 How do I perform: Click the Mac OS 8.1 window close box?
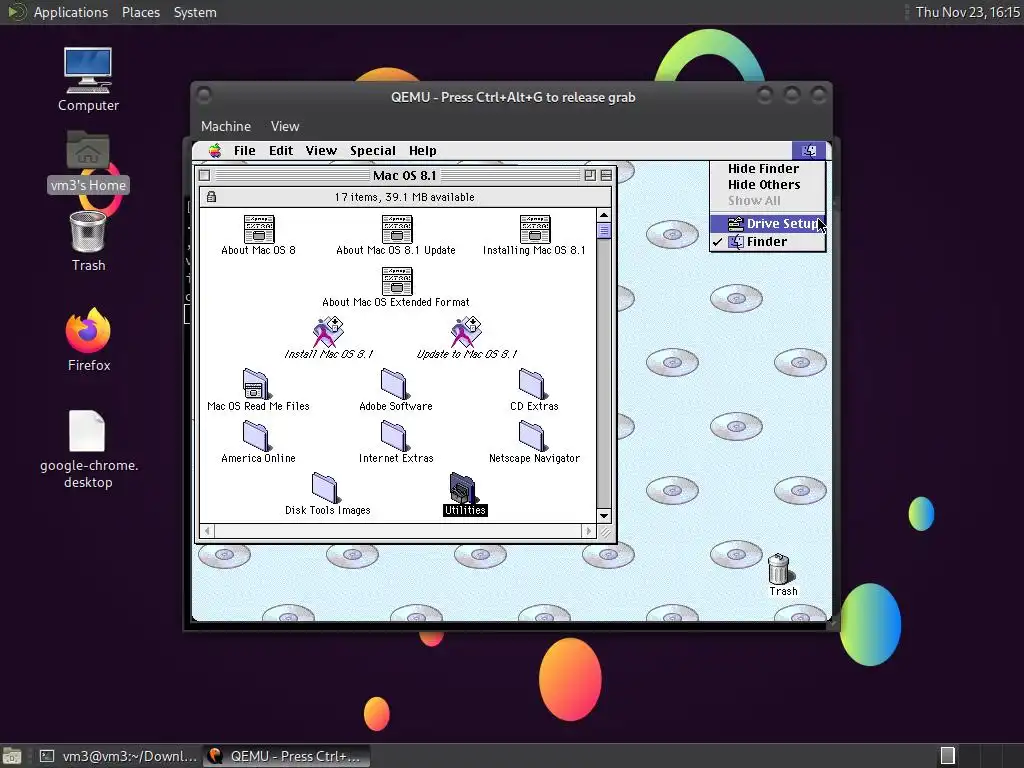204,175
